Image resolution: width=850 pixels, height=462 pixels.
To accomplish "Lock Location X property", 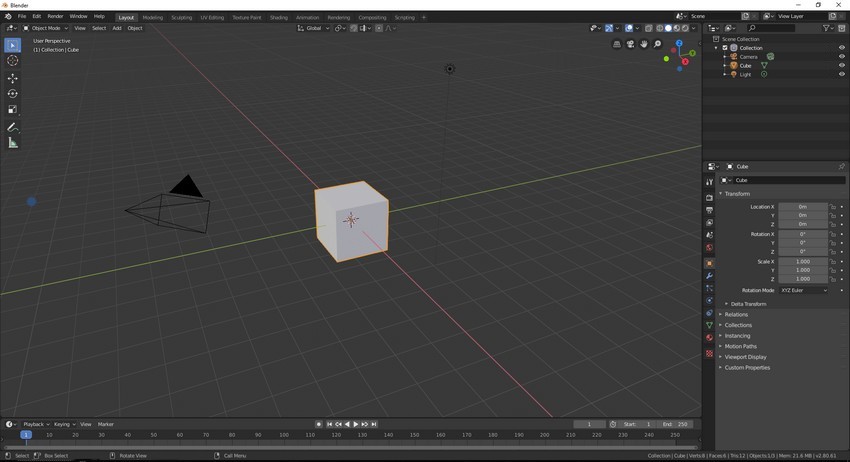I will pos(833,207).
